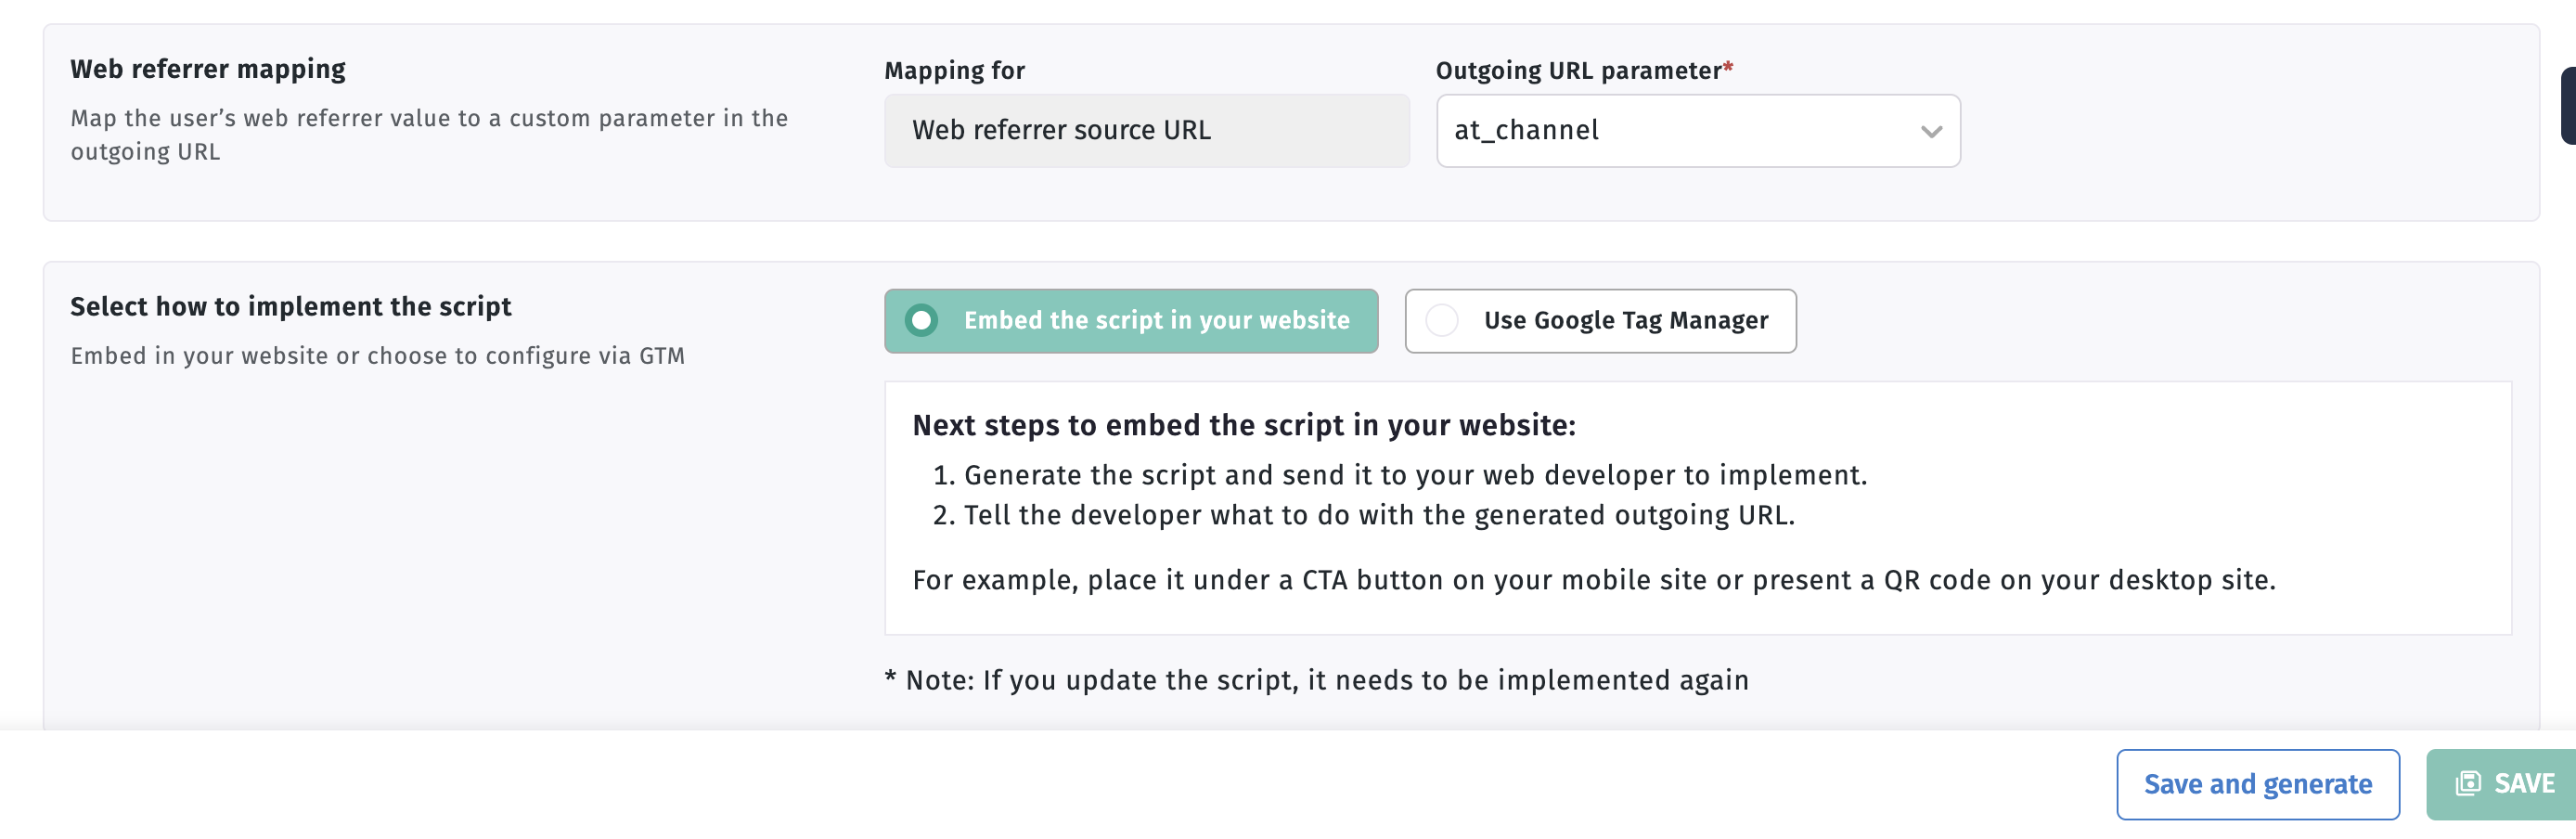Select Use Google Tag Manager option
The width and height of the screenshot is (2576, 839).
click(x=1600, y=321)
